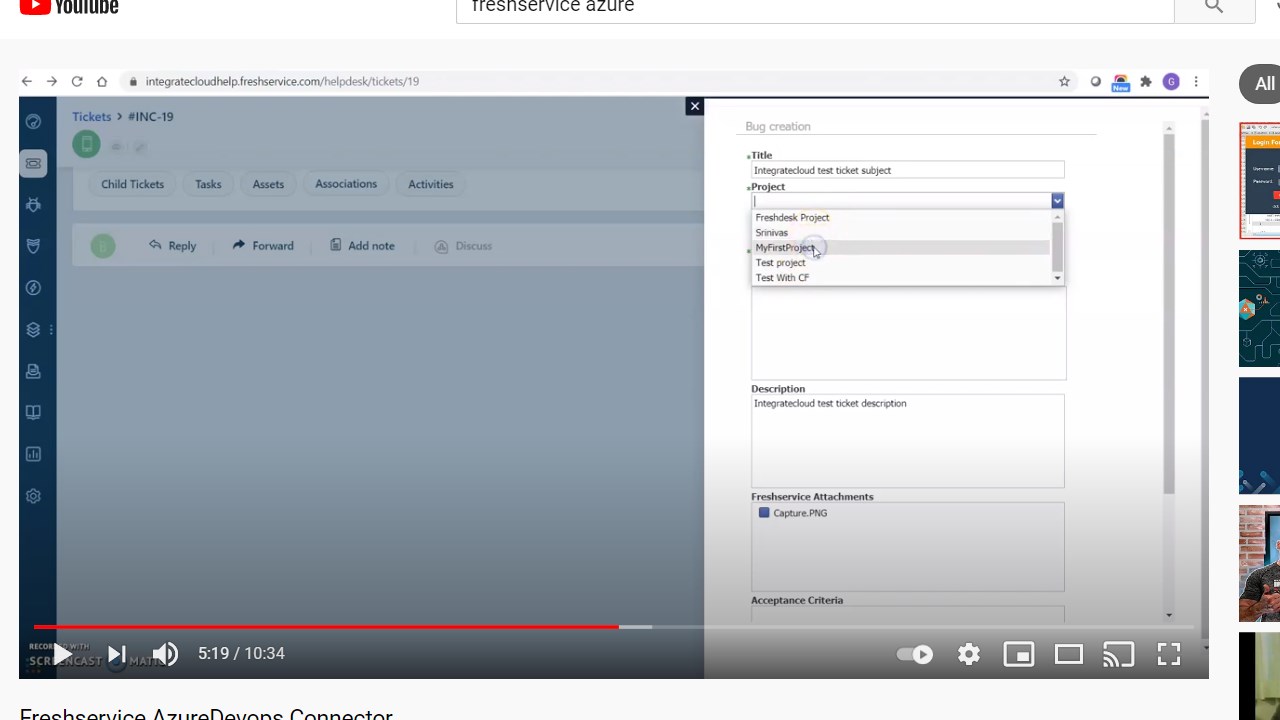
Task: Open the first suggested video thumbnail
Action: (x=1260, y=181)
